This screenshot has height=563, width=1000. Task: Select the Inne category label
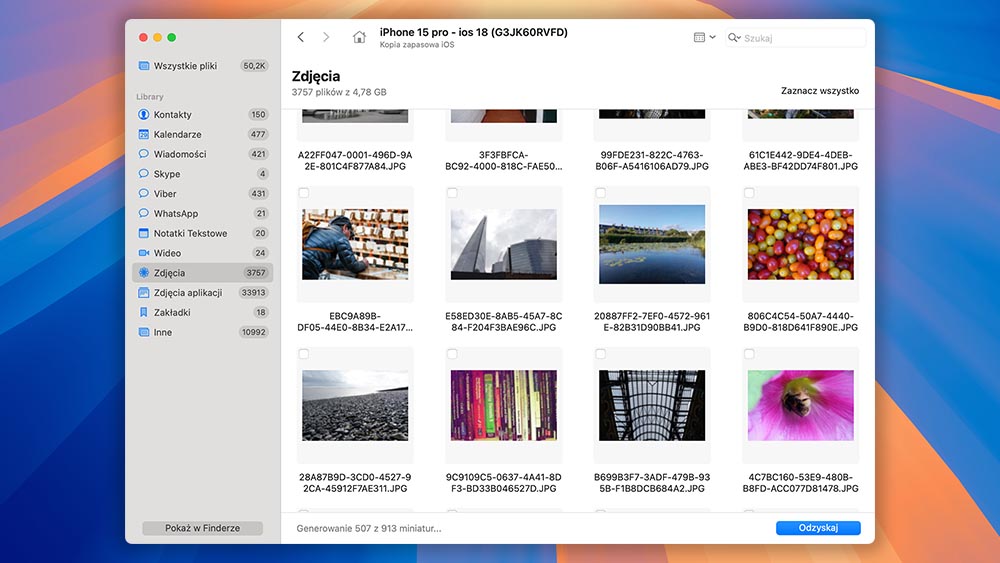click(163, 332)
